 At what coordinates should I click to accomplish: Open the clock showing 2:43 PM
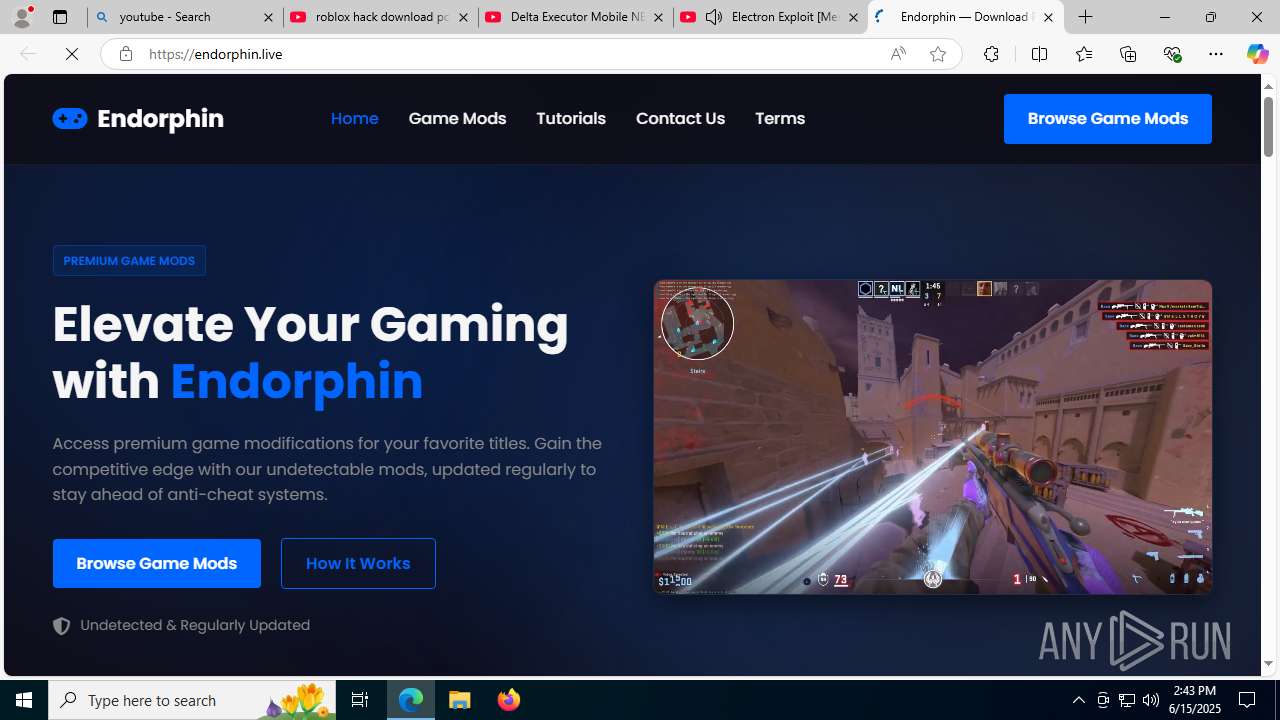1194,700
